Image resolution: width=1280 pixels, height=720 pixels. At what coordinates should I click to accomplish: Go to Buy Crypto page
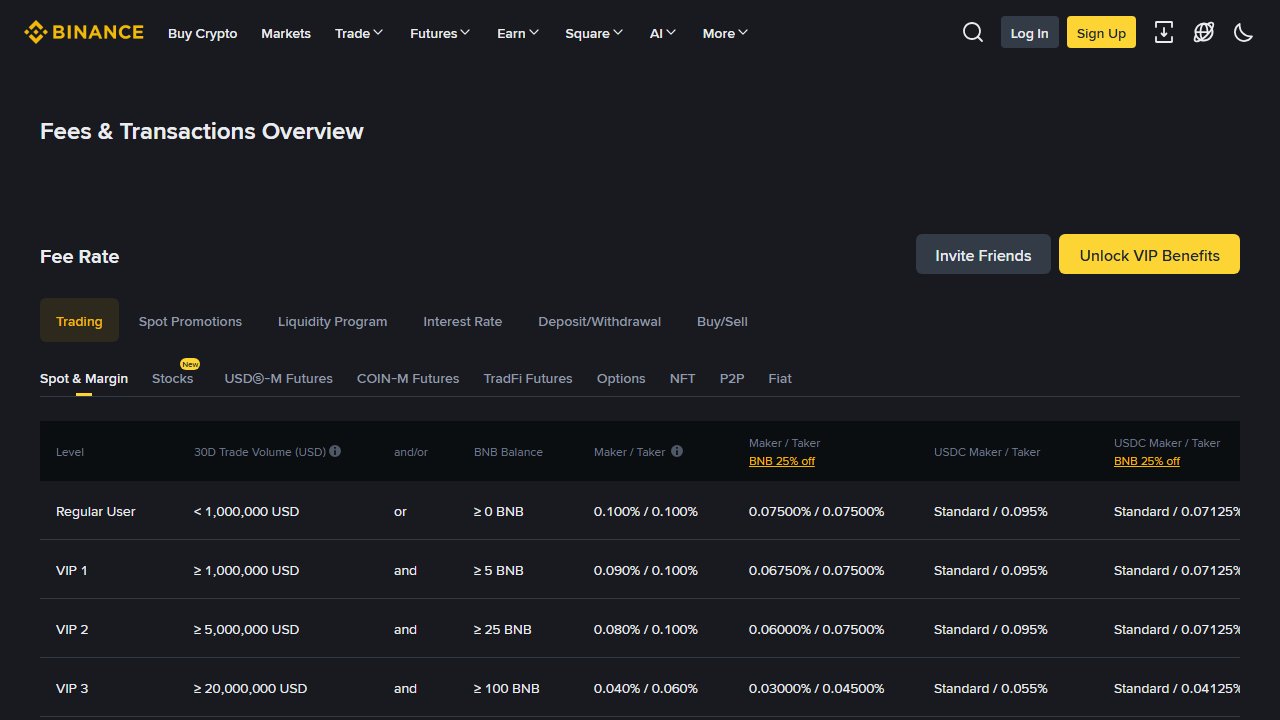203,33
